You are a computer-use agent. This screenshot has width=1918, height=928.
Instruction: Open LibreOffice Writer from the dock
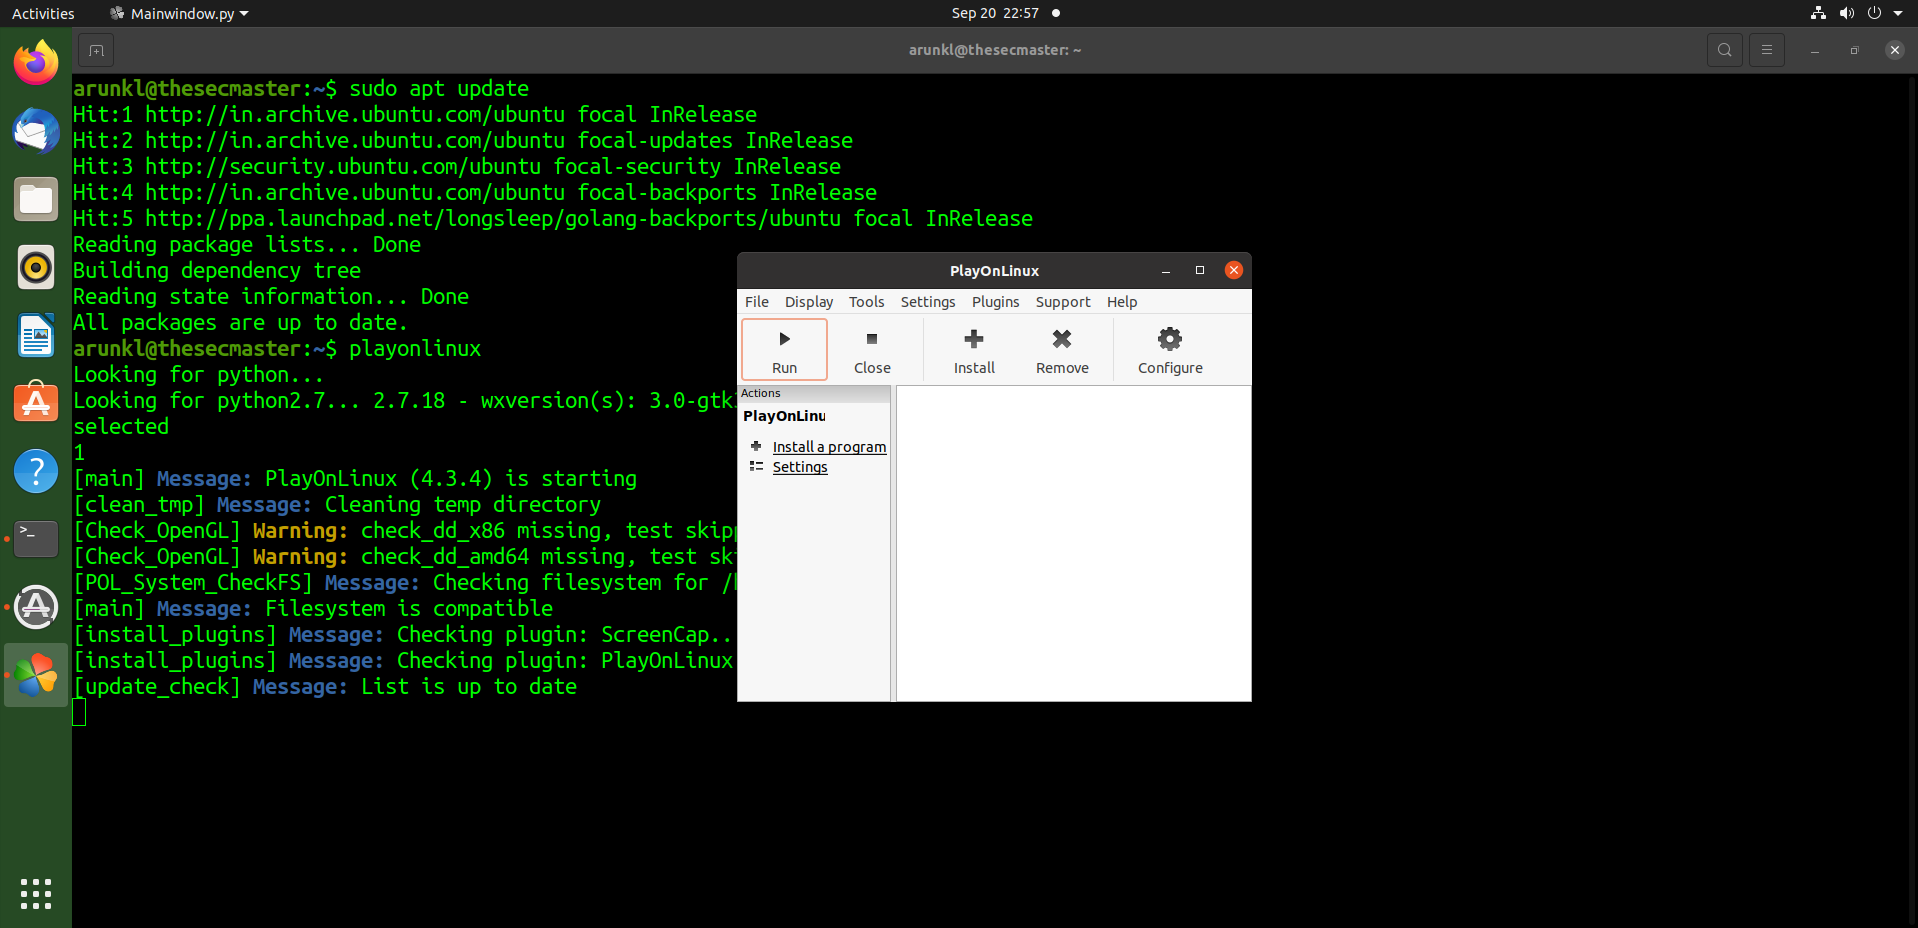[x=36, y=335]
